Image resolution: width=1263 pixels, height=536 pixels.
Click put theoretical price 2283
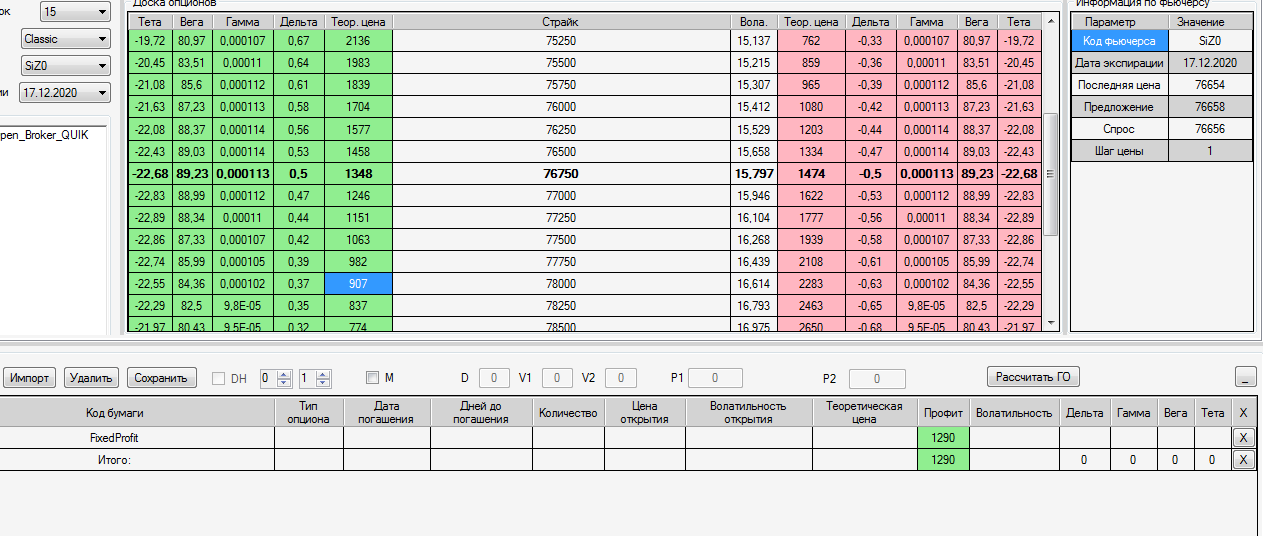pos(811,283)
